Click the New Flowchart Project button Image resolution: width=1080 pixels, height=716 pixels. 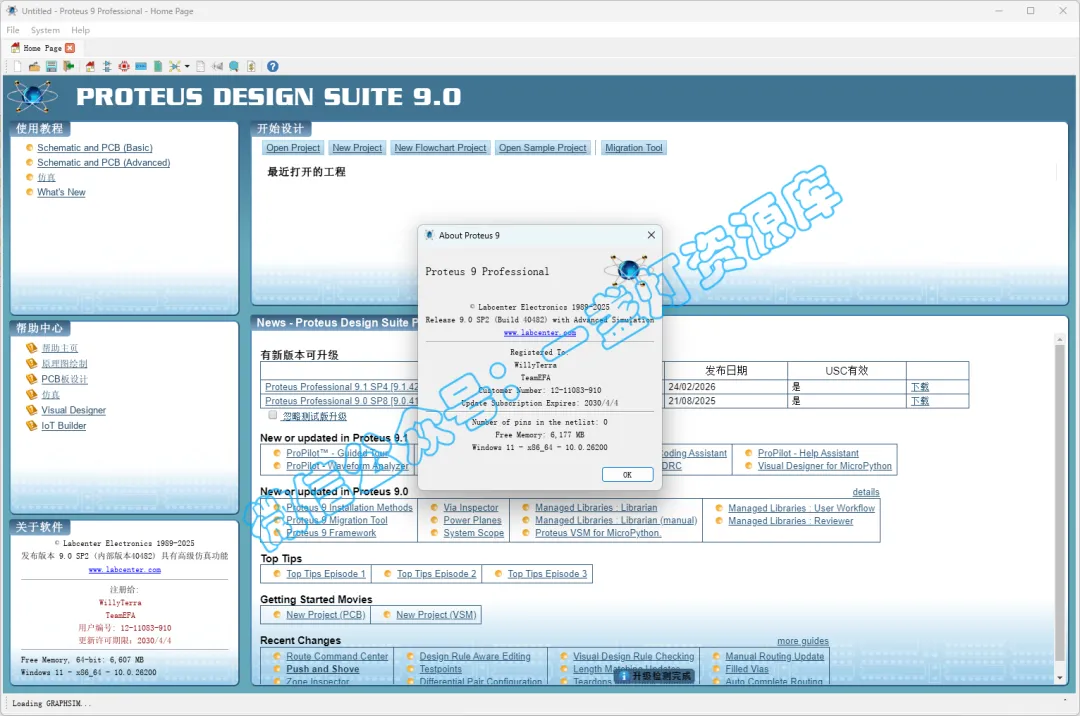tap(440, 148)
